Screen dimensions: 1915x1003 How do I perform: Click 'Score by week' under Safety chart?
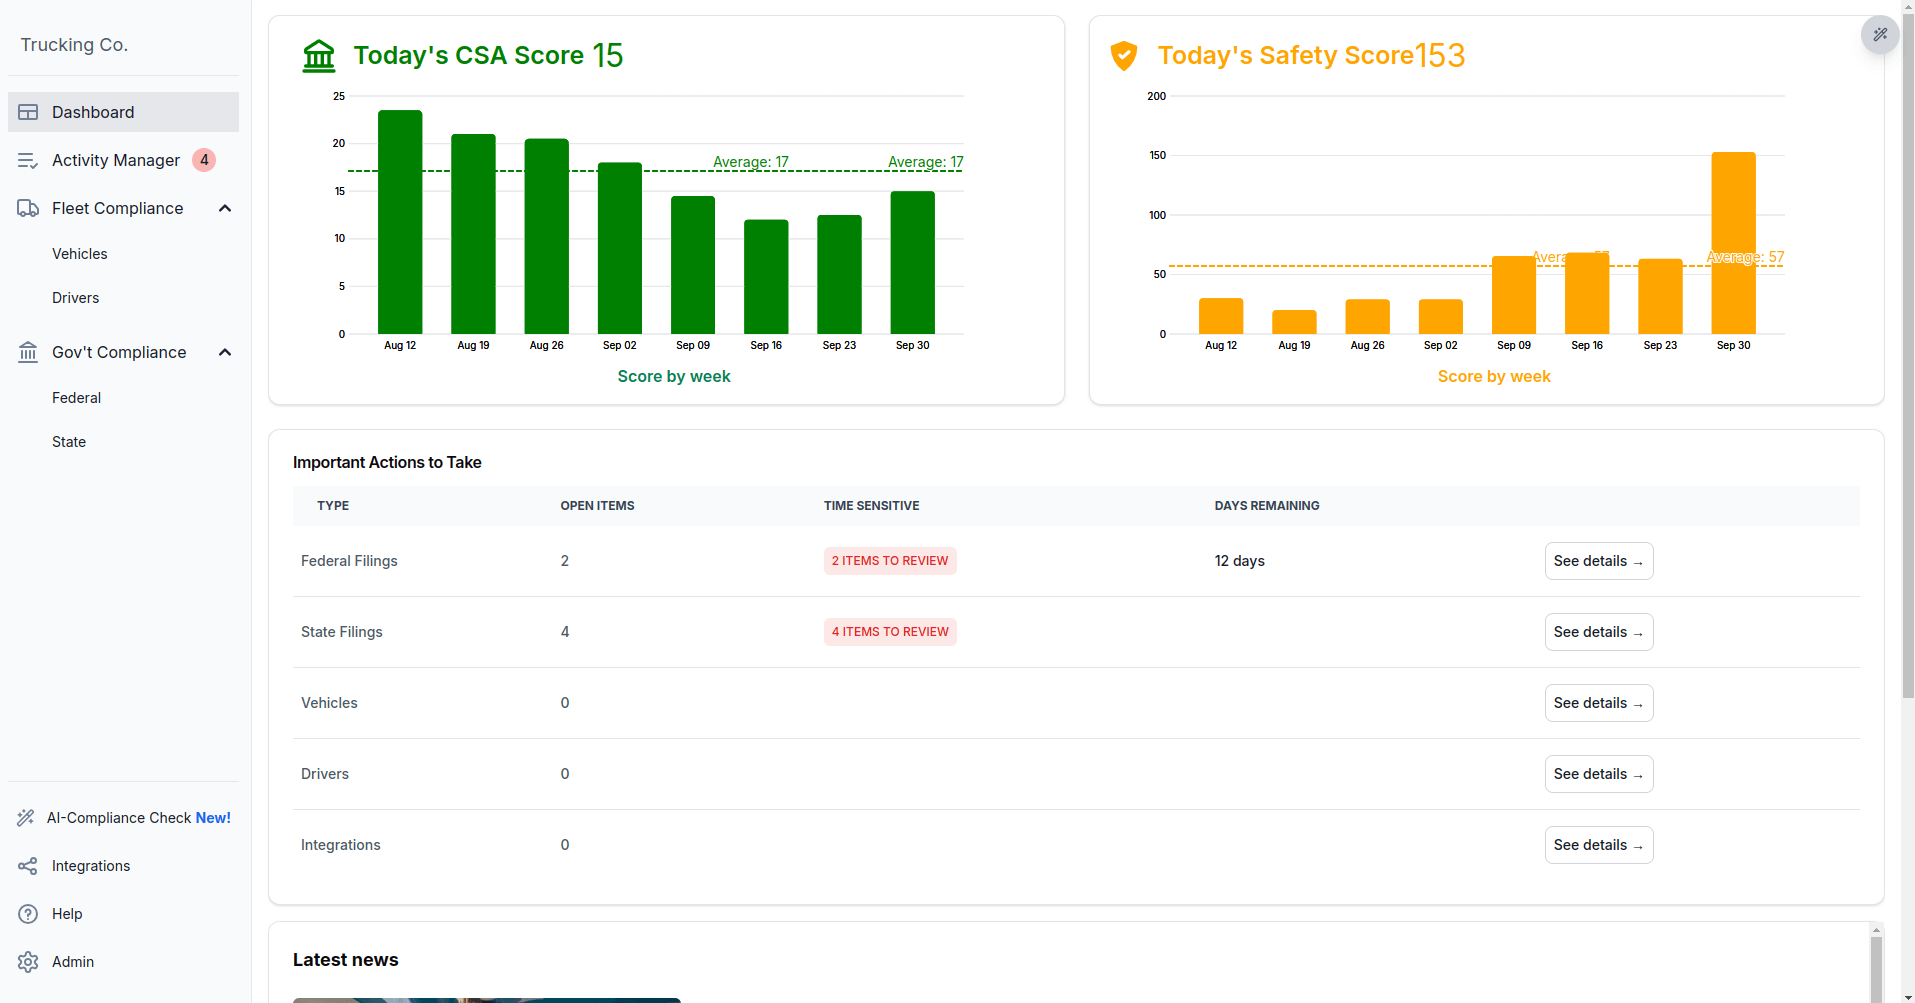(1494, 376)
